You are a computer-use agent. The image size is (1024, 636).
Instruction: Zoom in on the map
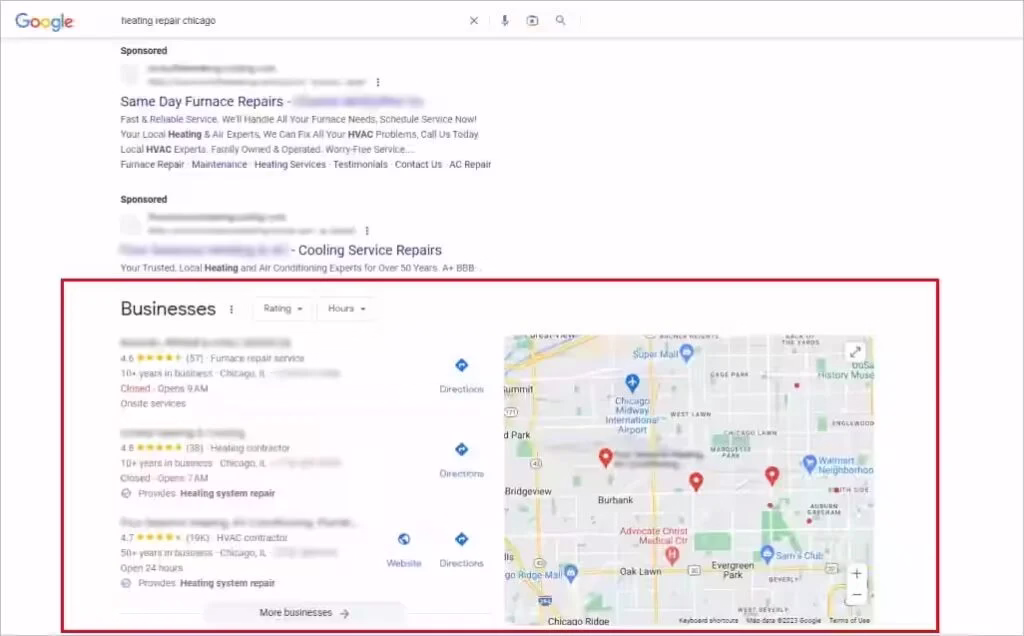[x=856, y=574]
